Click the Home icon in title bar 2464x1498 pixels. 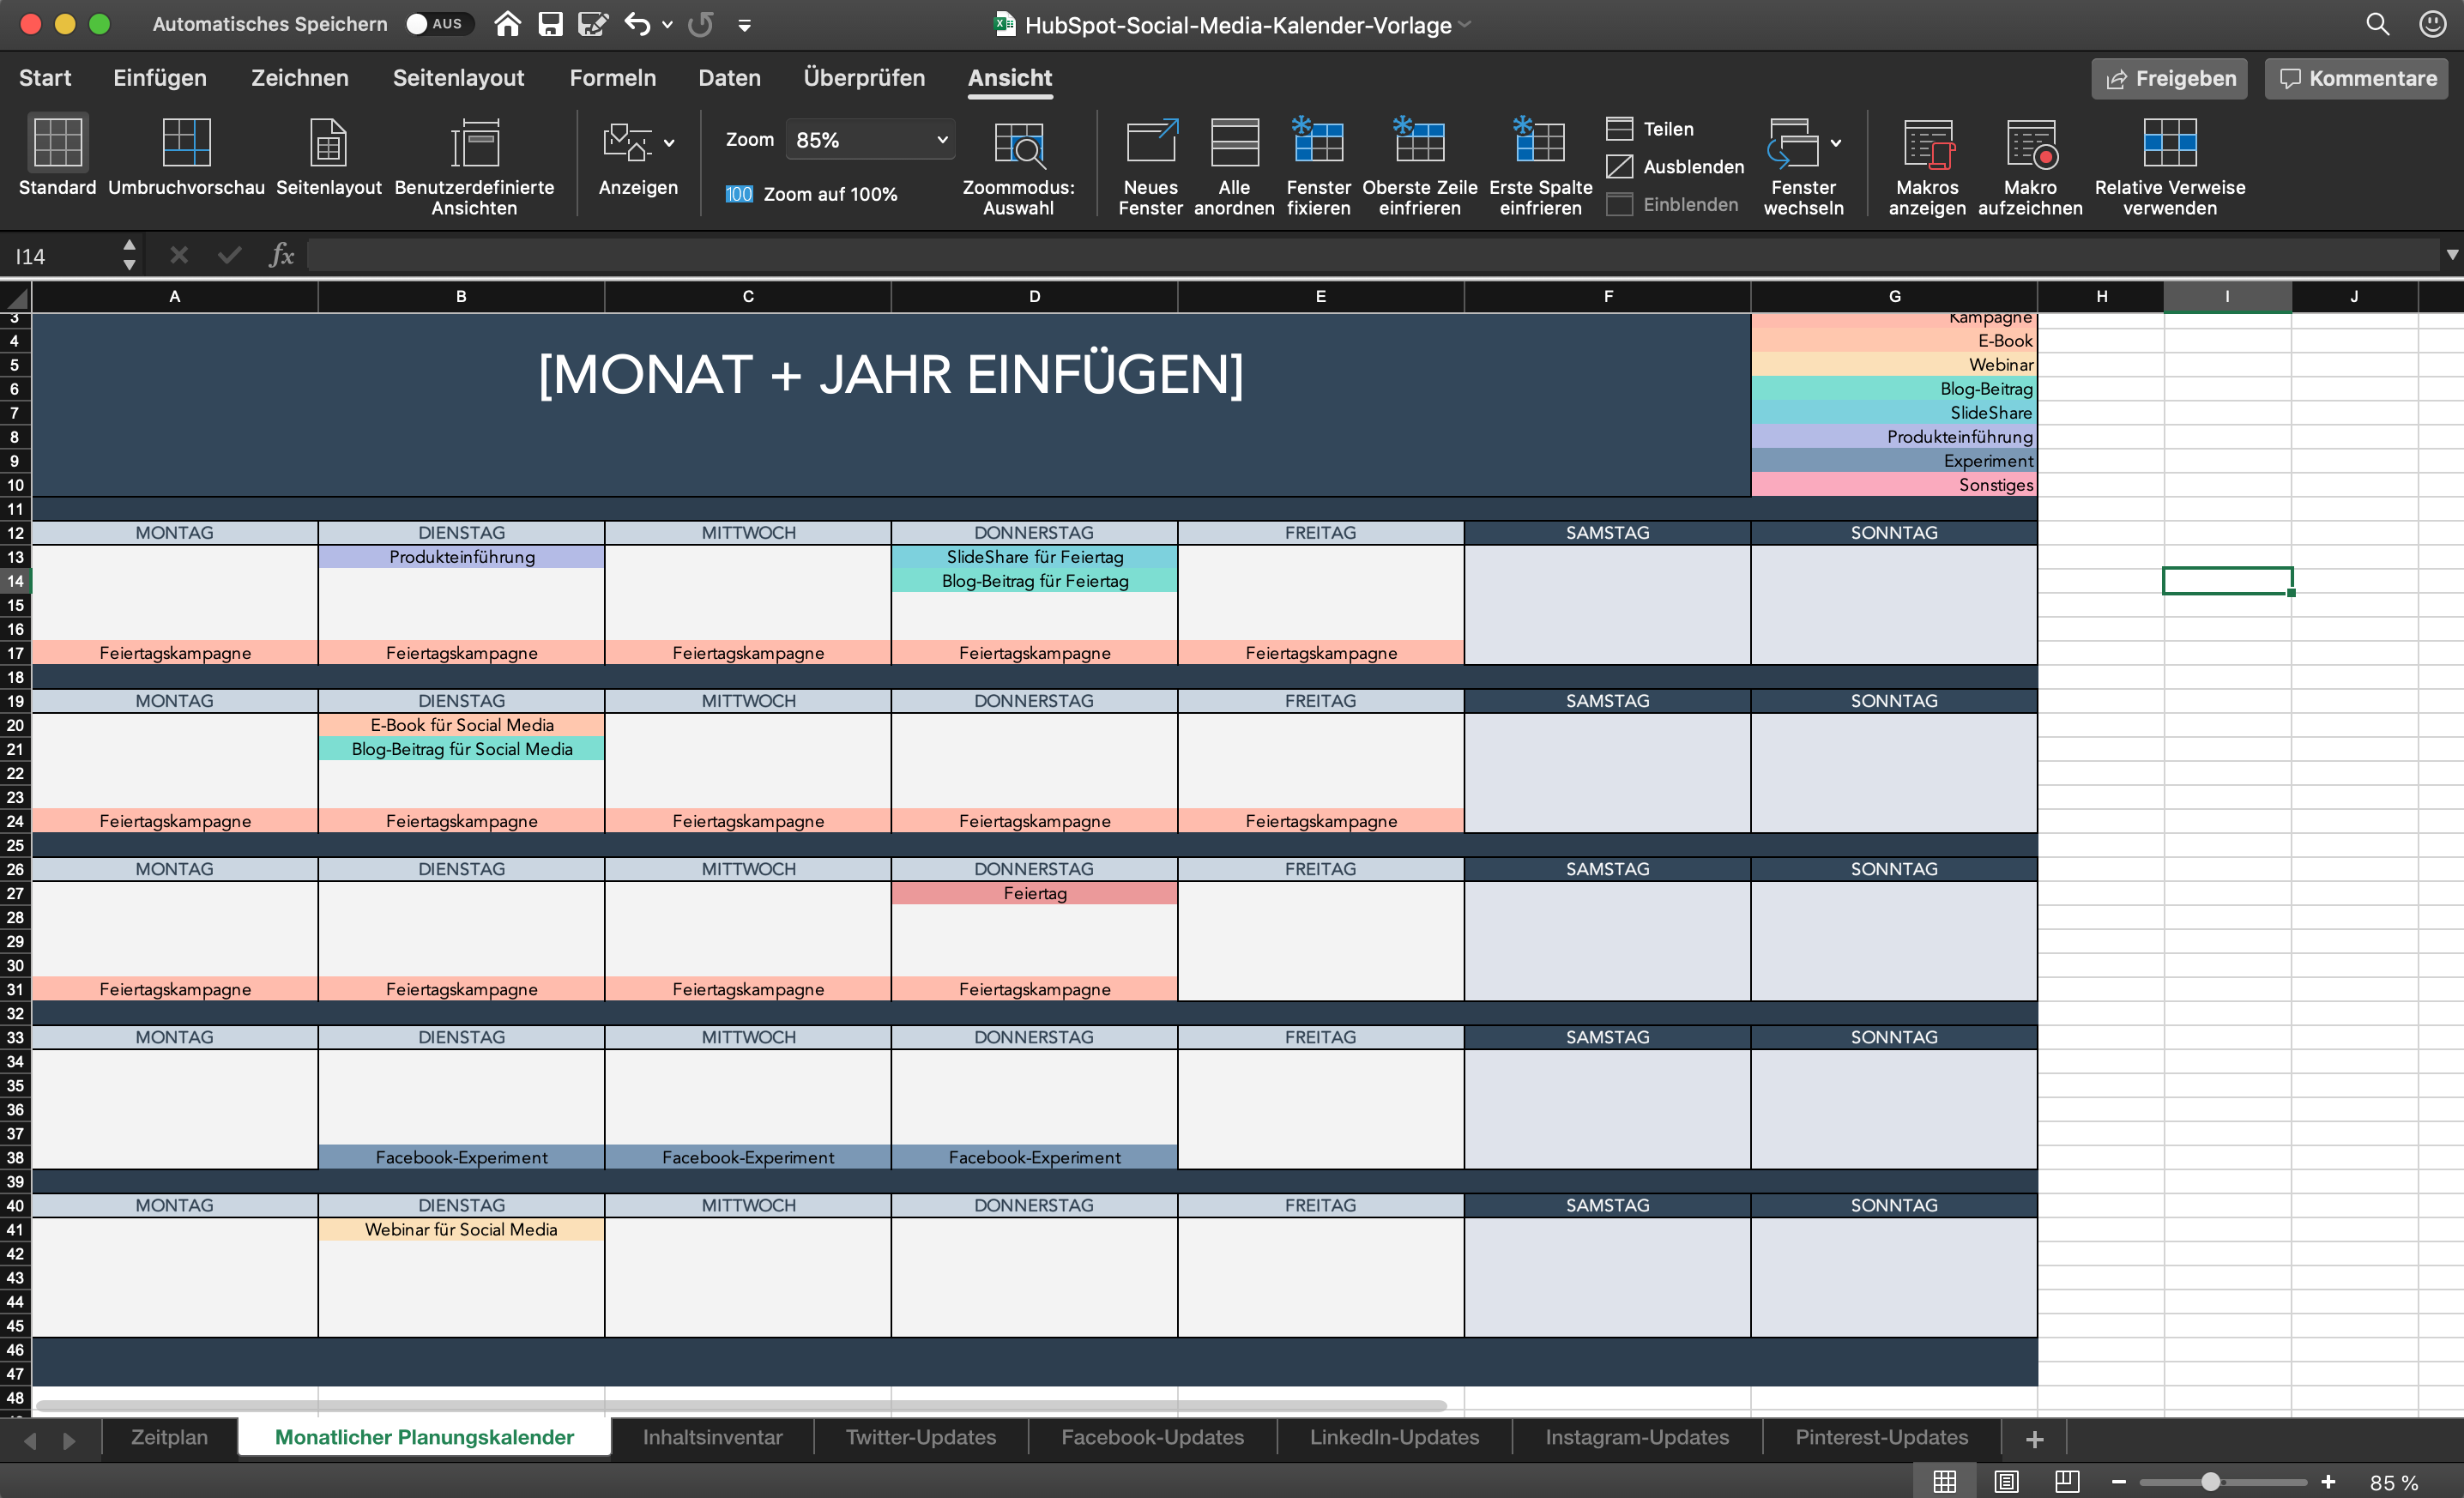tap(507, 24)
